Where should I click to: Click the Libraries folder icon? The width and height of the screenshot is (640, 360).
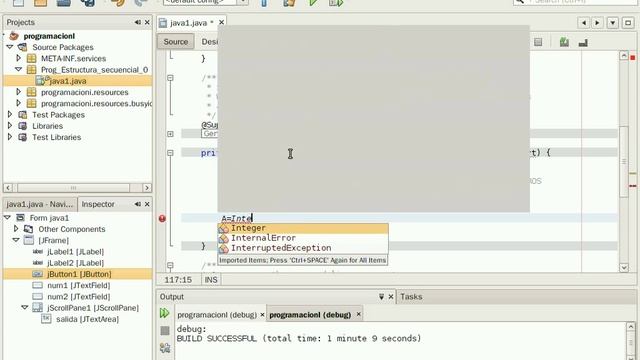pos(23,126)
